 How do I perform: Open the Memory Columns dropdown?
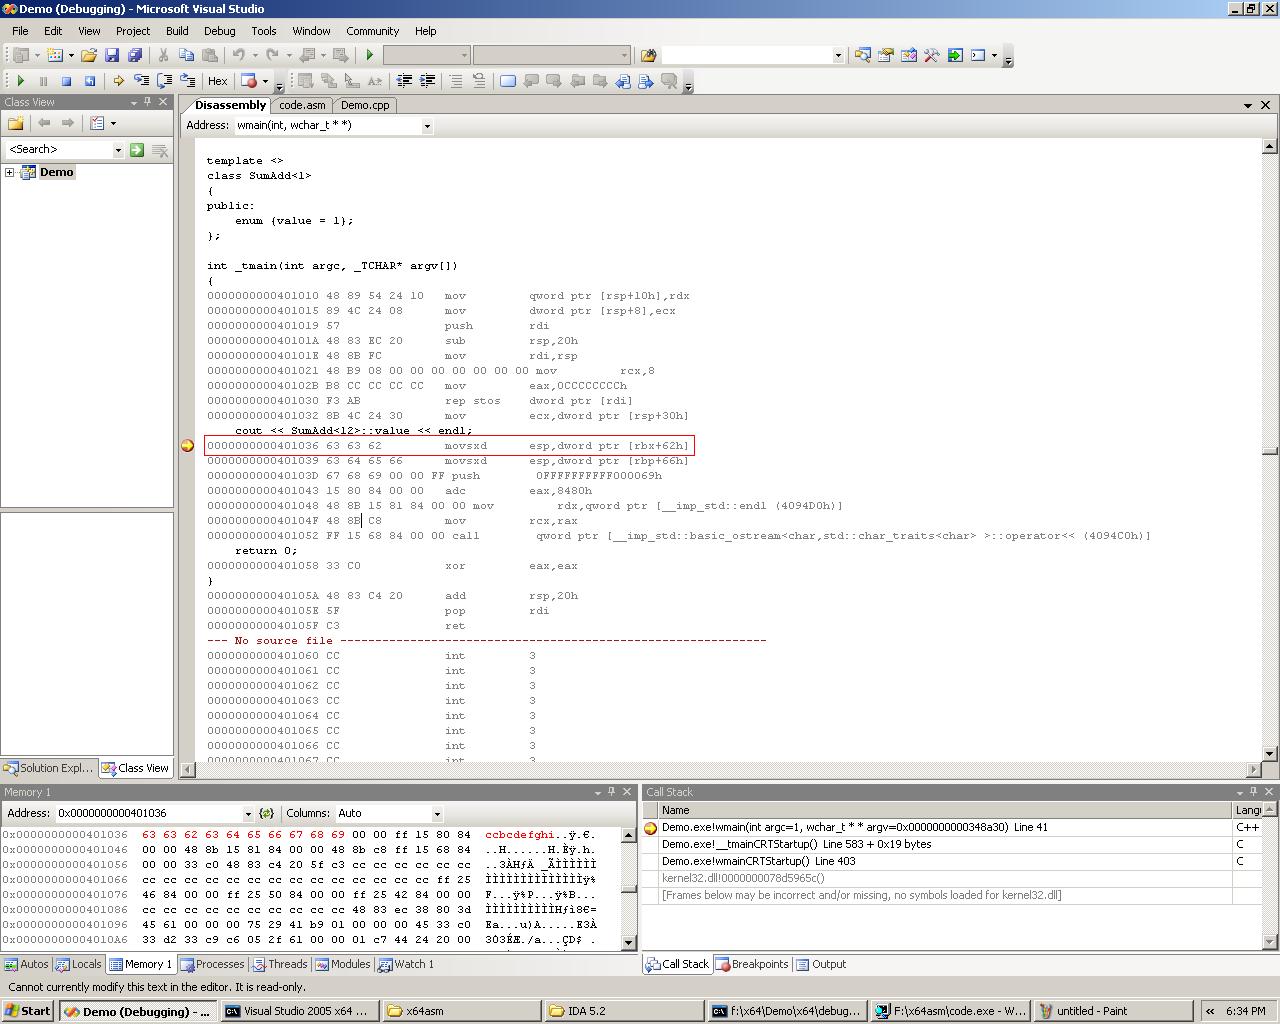tap(437, 814)
